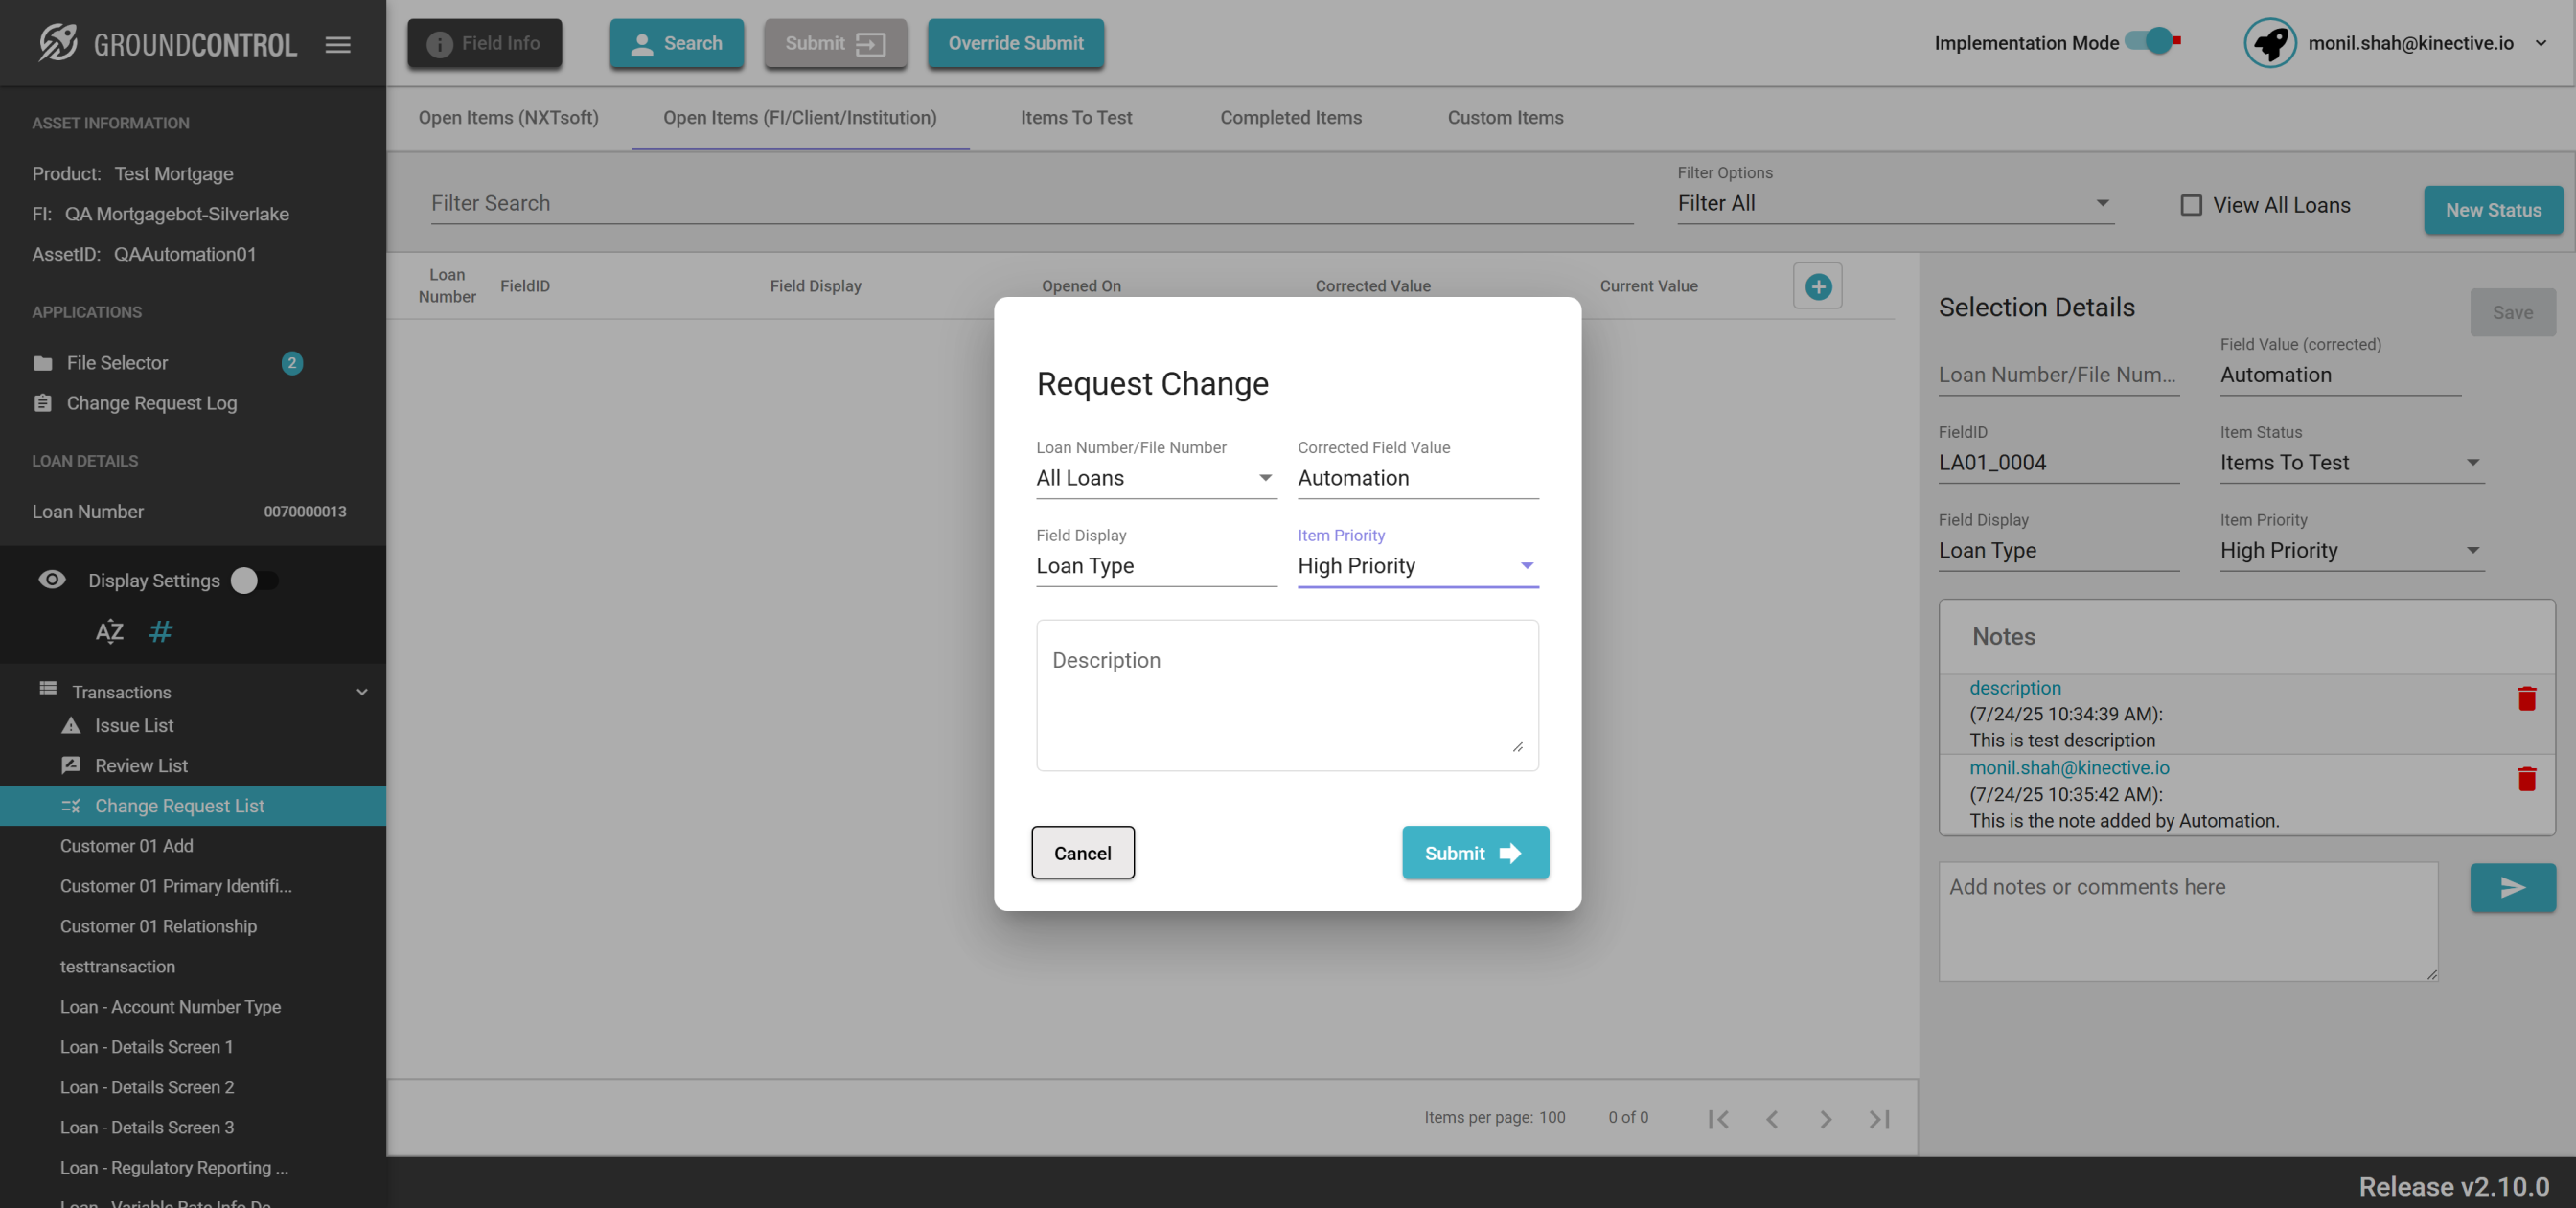Delete the first note with trash icon
The height and width of the screenshot is (1208, 2576).
click(2526, 698)
